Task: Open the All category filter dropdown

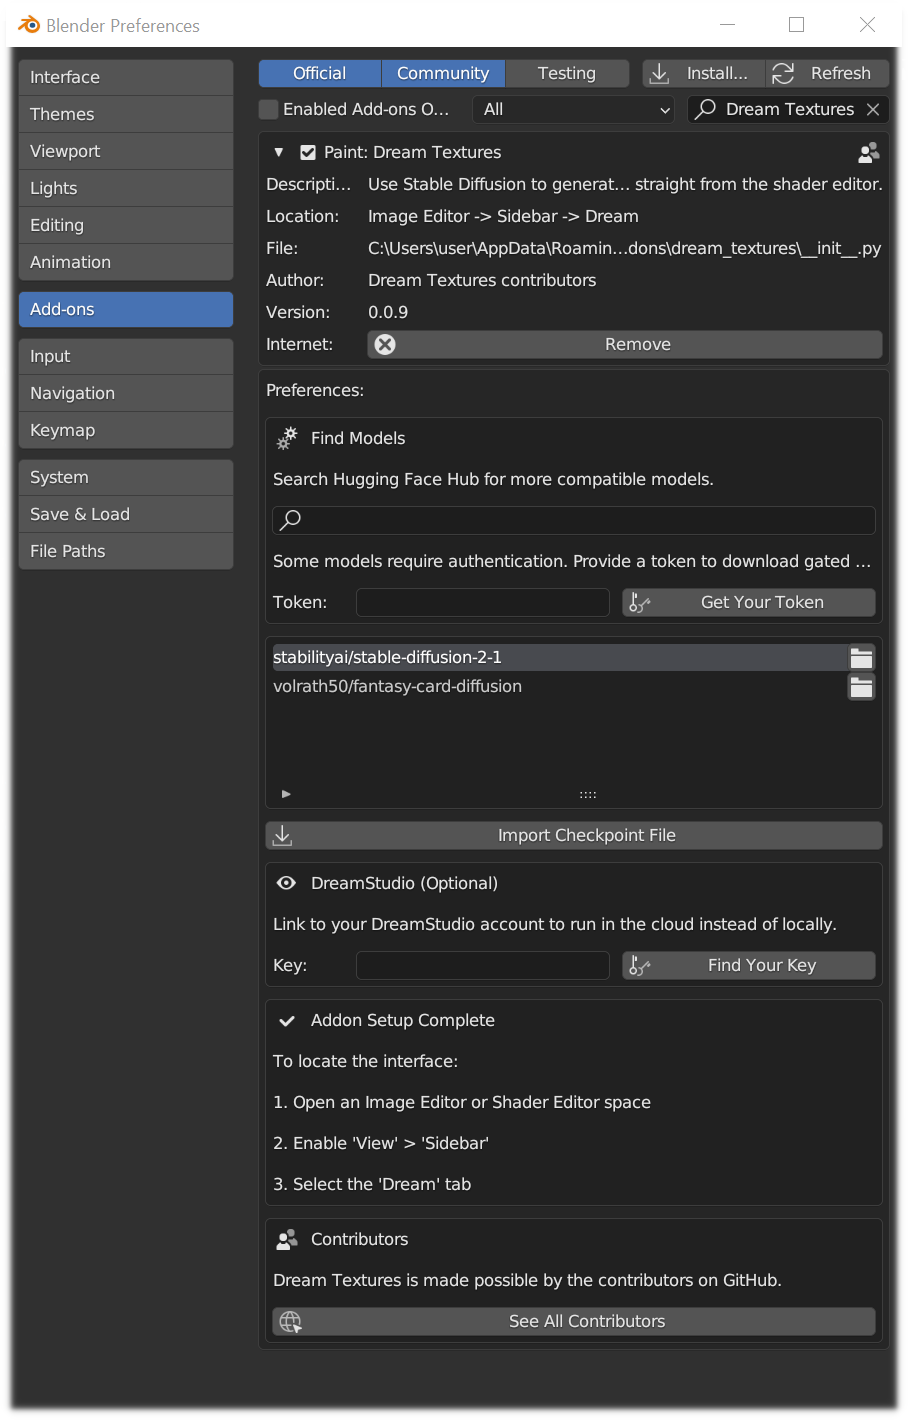Action: (573, 109)
